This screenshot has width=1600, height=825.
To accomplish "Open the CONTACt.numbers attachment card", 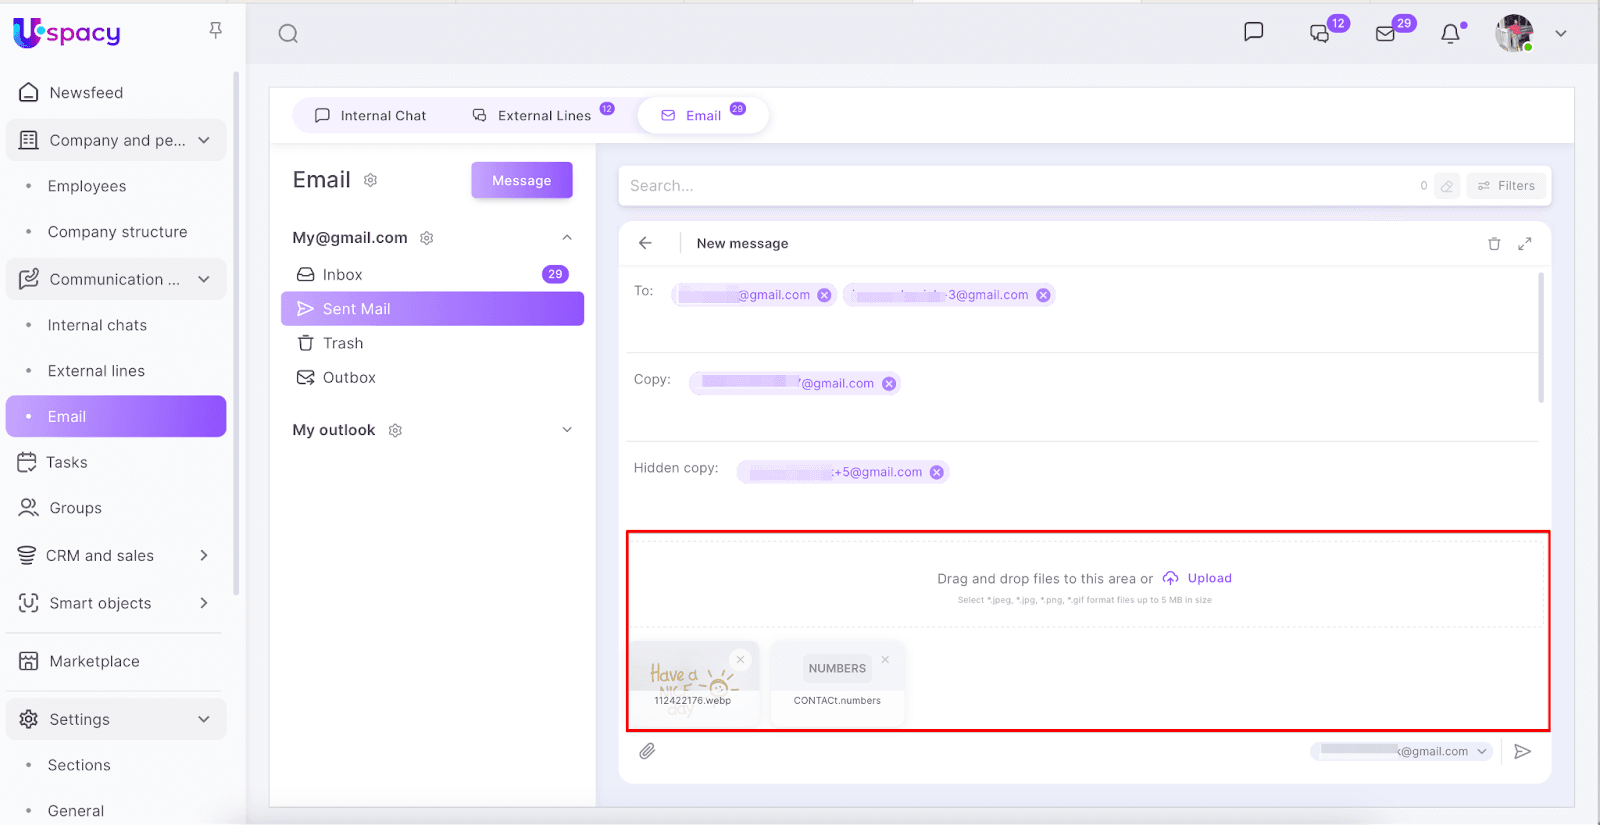I will (x=837, y=682).
